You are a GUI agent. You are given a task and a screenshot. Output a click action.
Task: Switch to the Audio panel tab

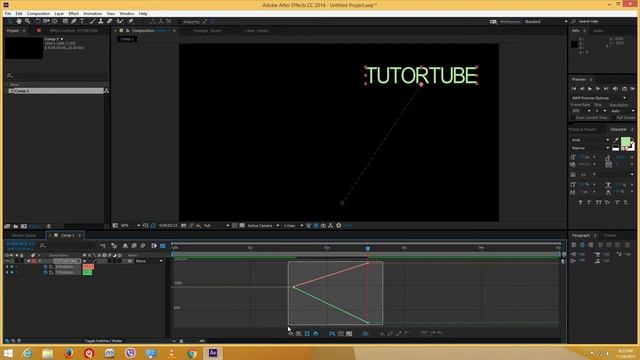[x=598, y=31]
